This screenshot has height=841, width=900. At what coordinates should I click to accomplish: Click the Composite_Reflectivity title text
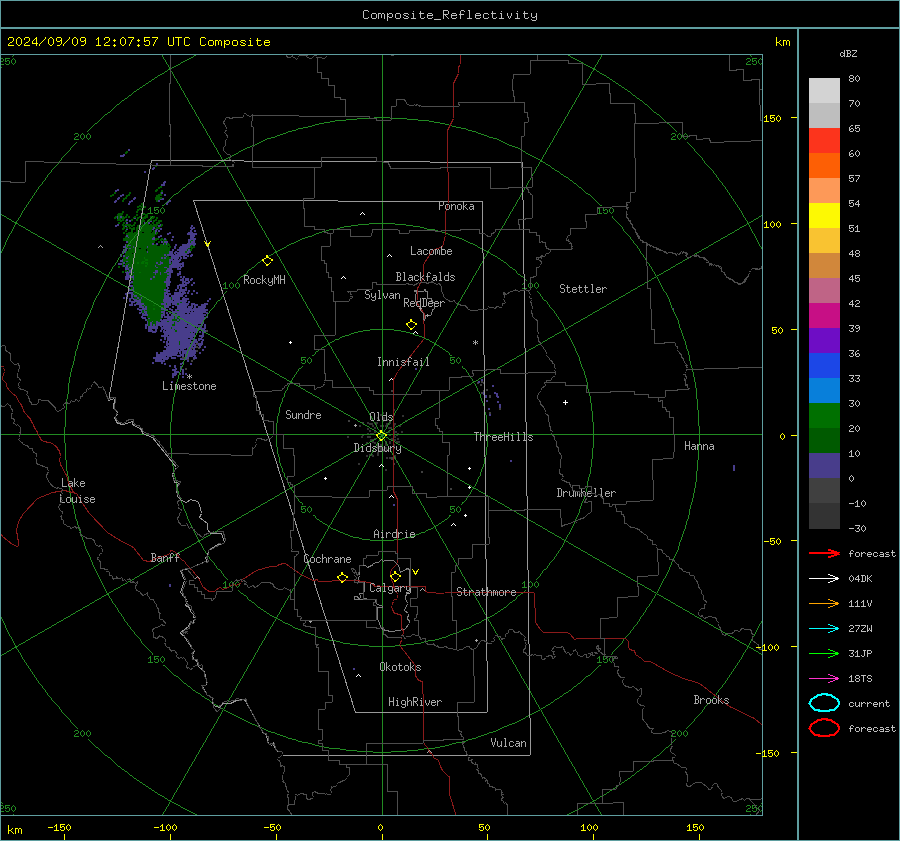[450, 15]
